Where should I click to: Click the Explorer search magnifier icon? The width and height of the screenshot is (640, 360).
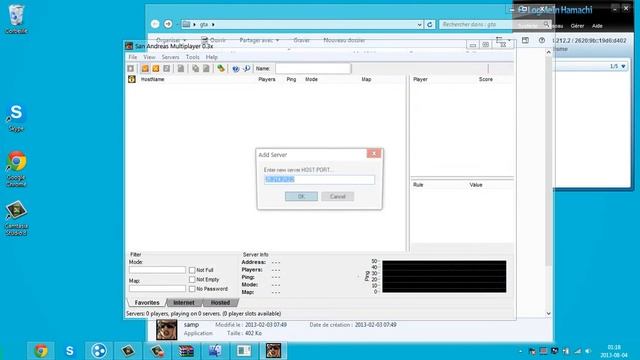[x=546, y=24]
